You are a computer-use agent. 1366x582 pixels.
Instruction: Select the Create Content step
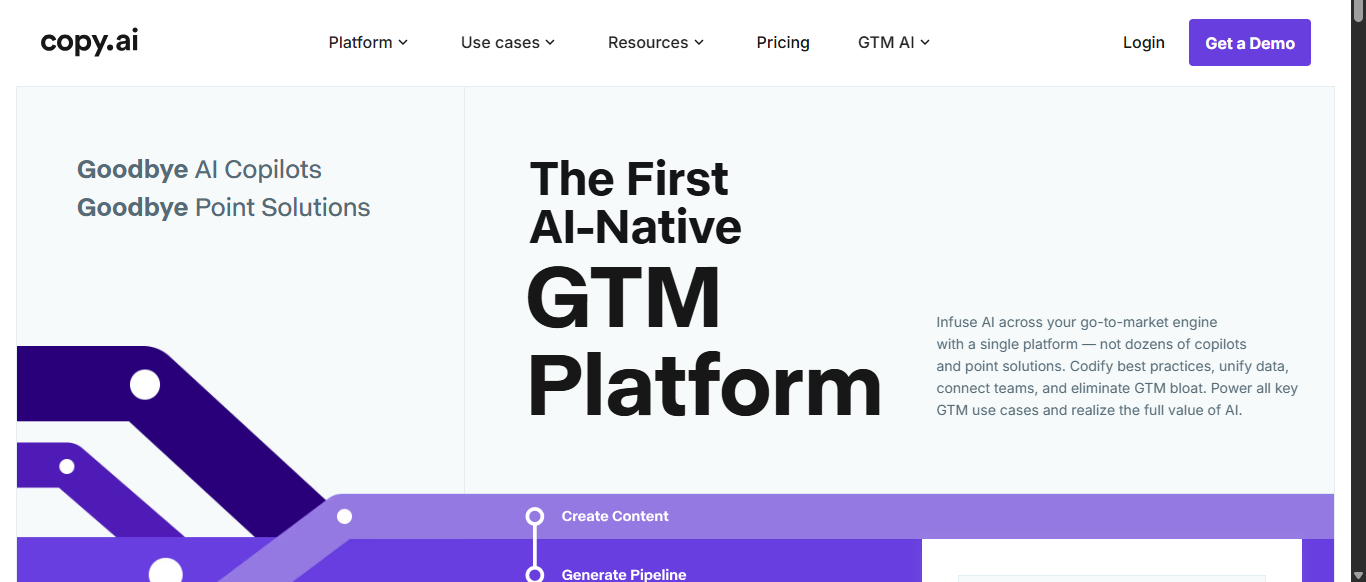(615, 516)
